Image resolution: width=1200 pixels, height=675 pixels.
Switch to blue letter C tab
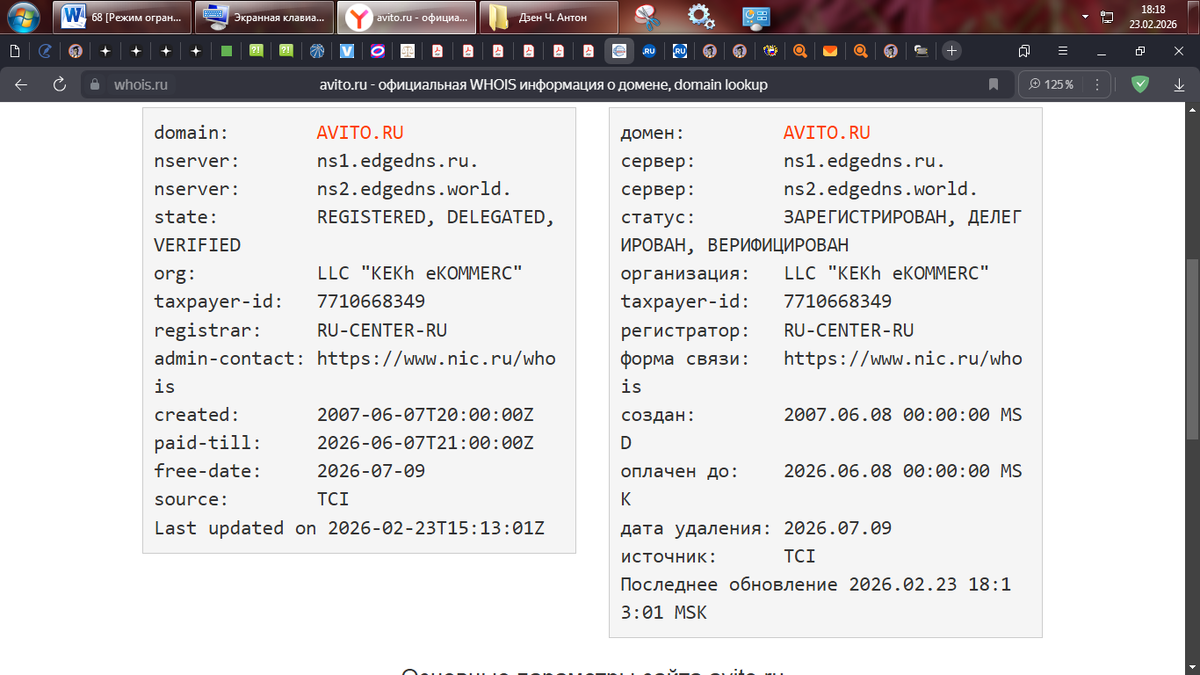tap(45, 50)
